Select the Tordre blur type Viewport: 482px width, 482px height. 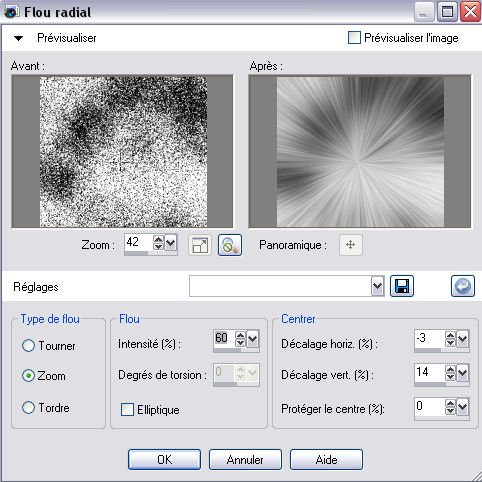click(x=28, y=408)
